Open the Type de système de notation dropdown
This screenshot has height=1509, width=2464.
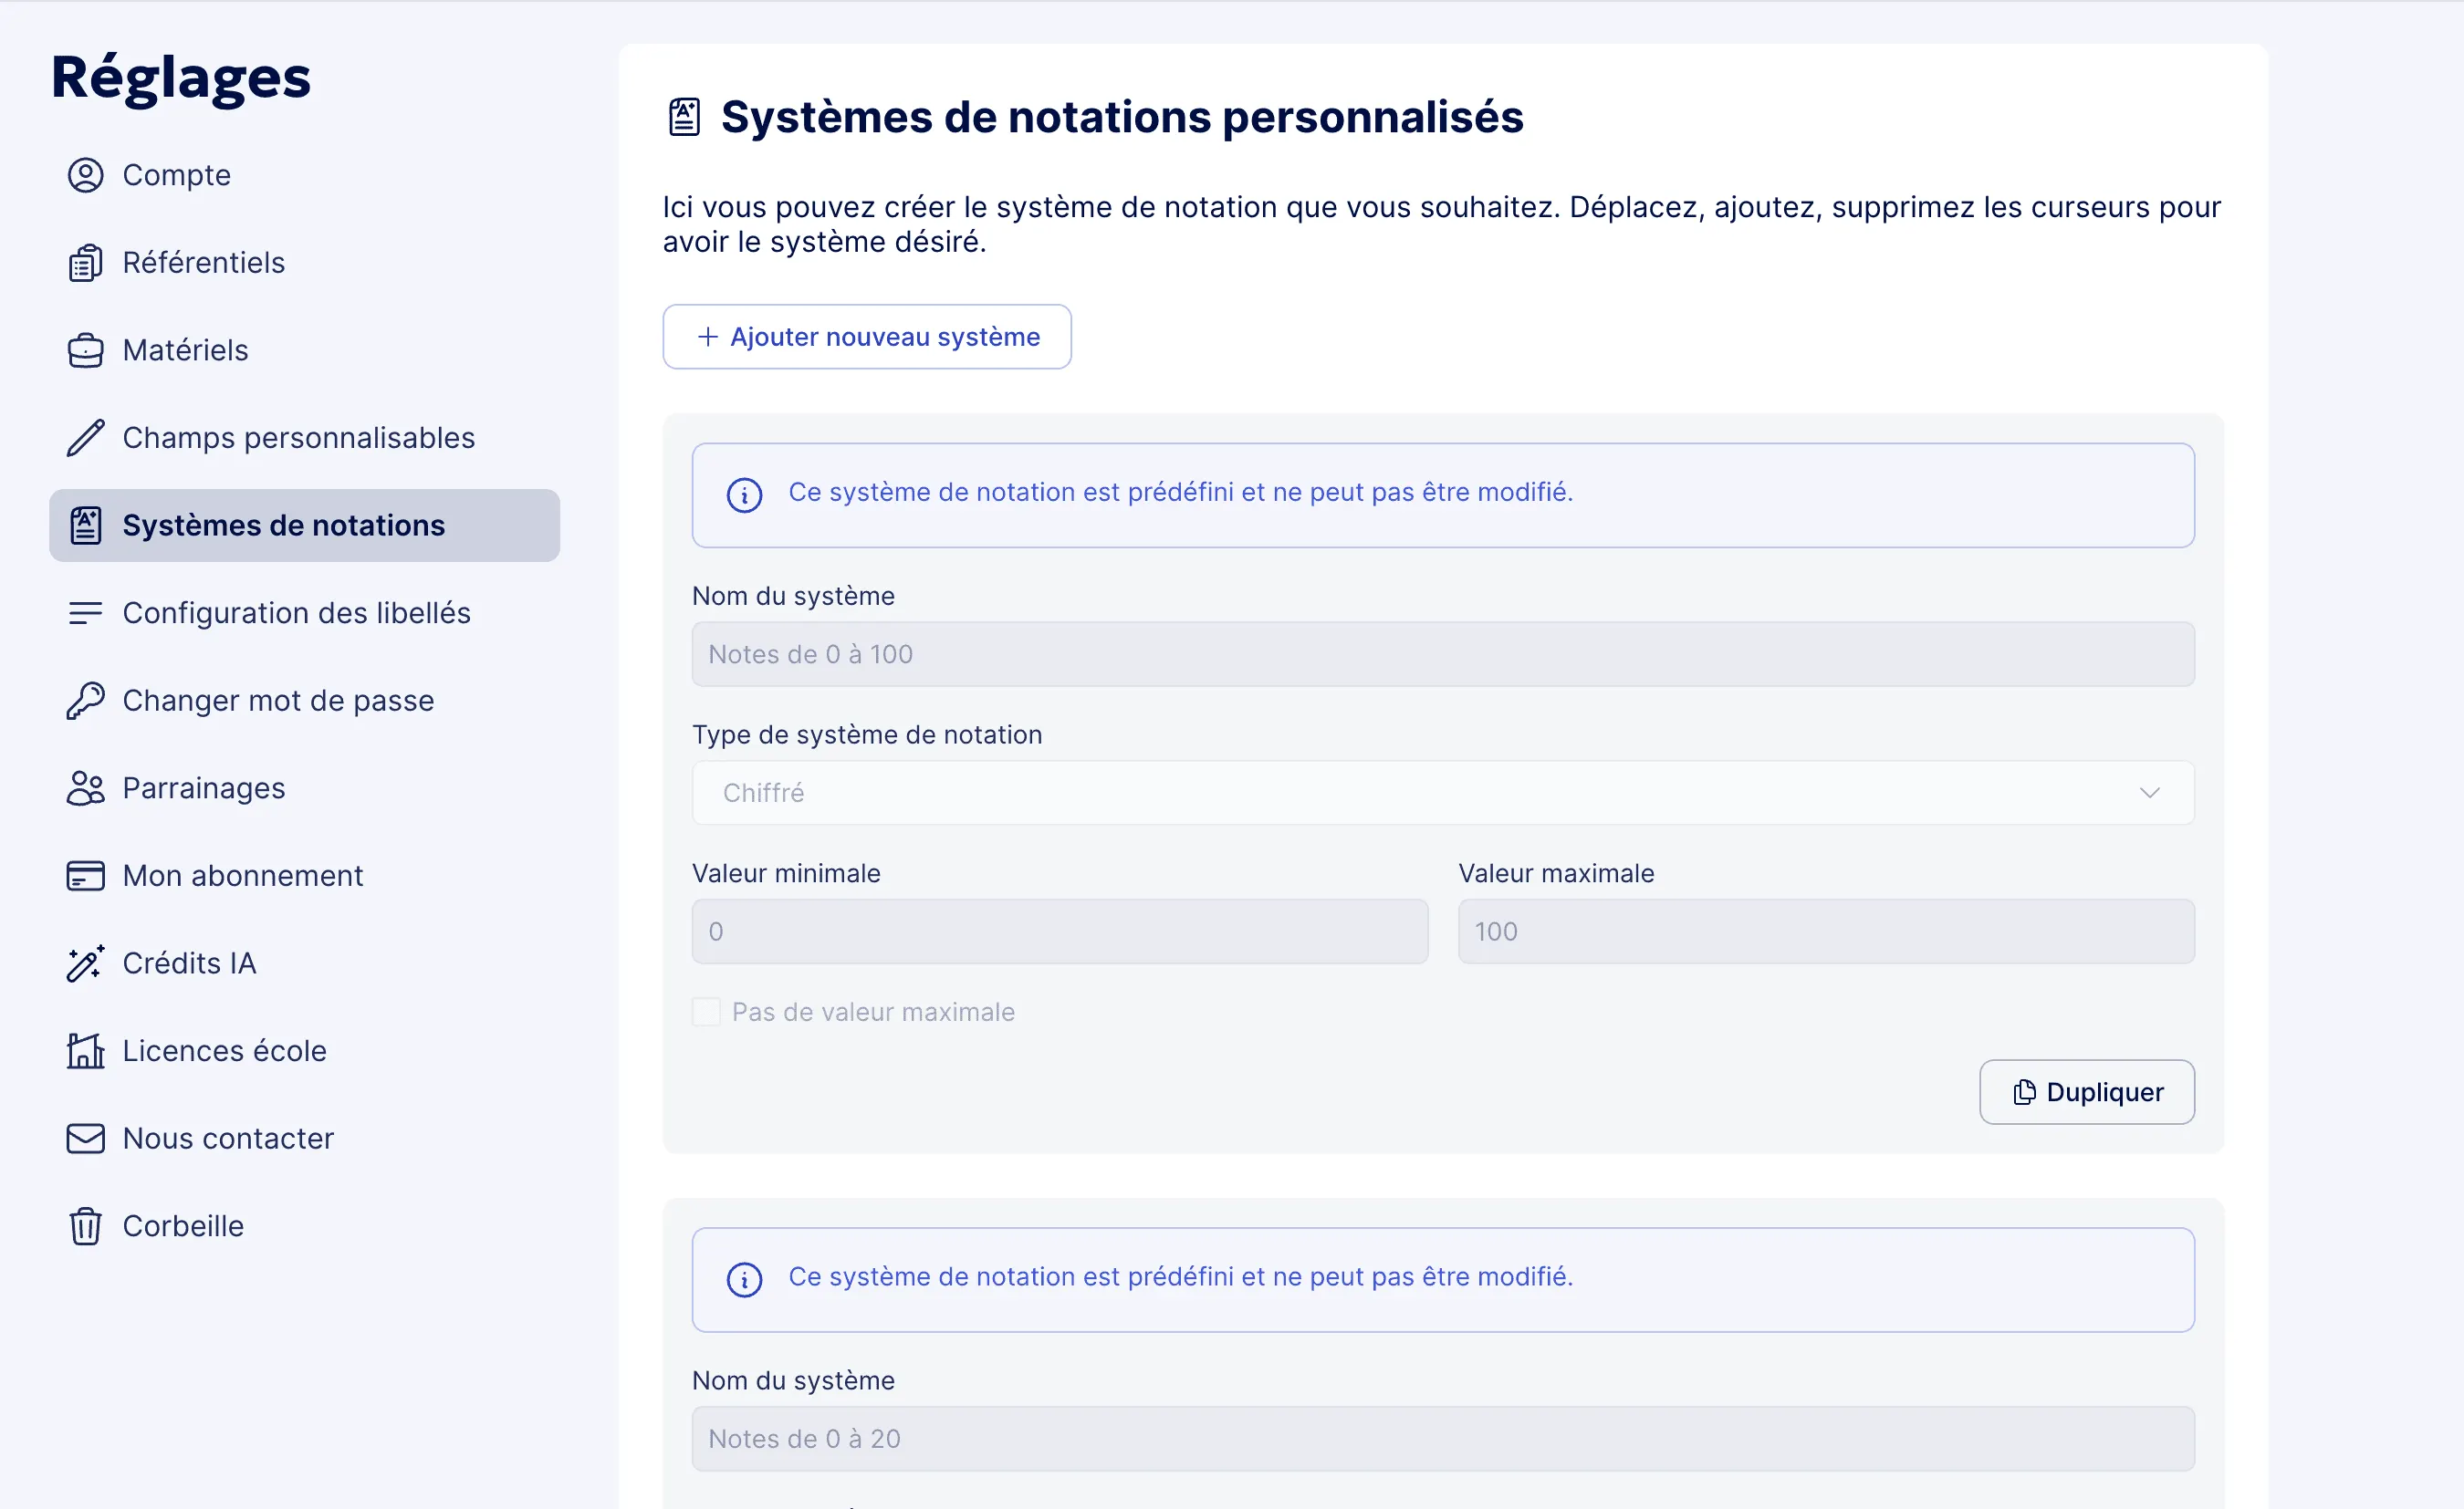[x=1443, y=793]
